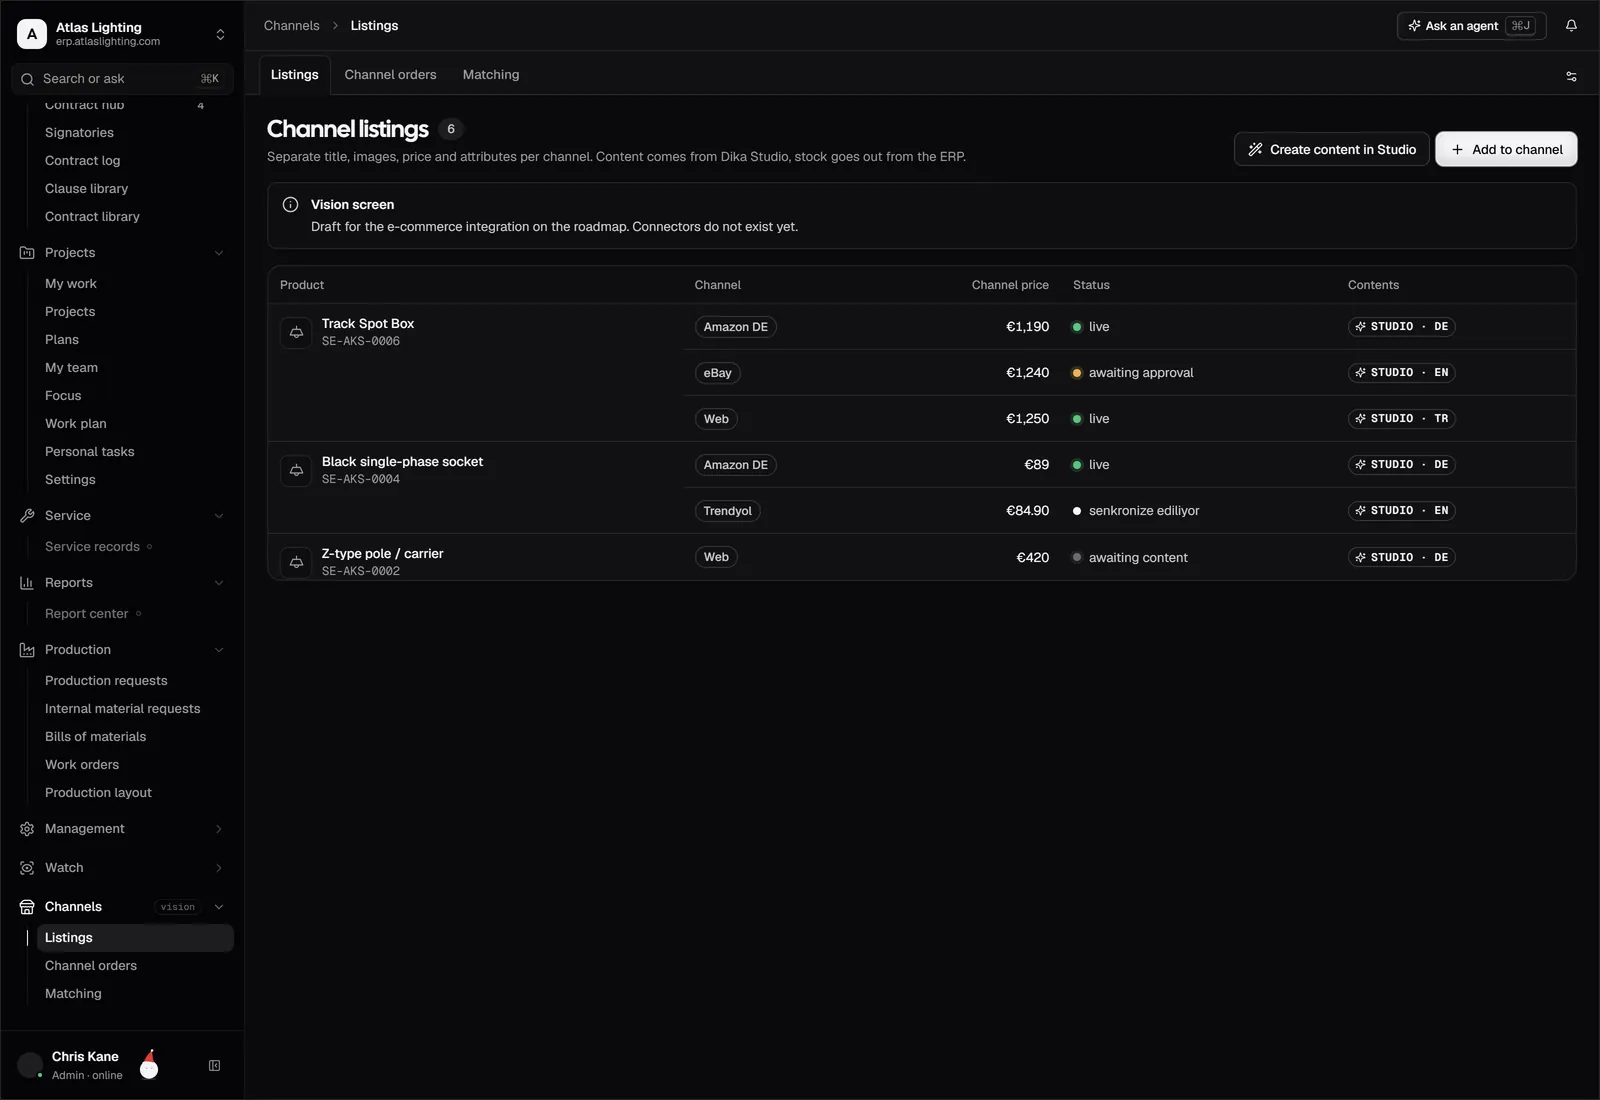
Task: Collapse sidebar using panel icon
Action: [214, 1066]
